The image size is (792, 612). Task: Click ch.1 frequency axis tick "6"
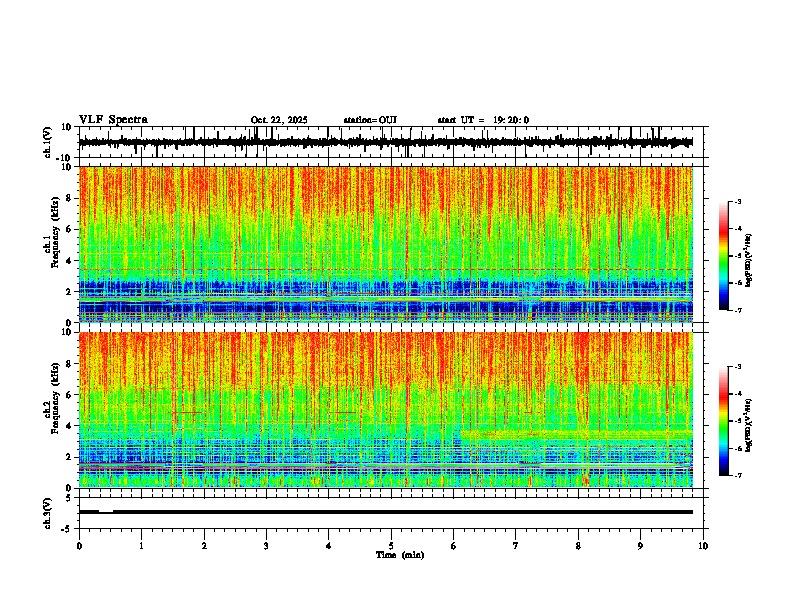70,229
